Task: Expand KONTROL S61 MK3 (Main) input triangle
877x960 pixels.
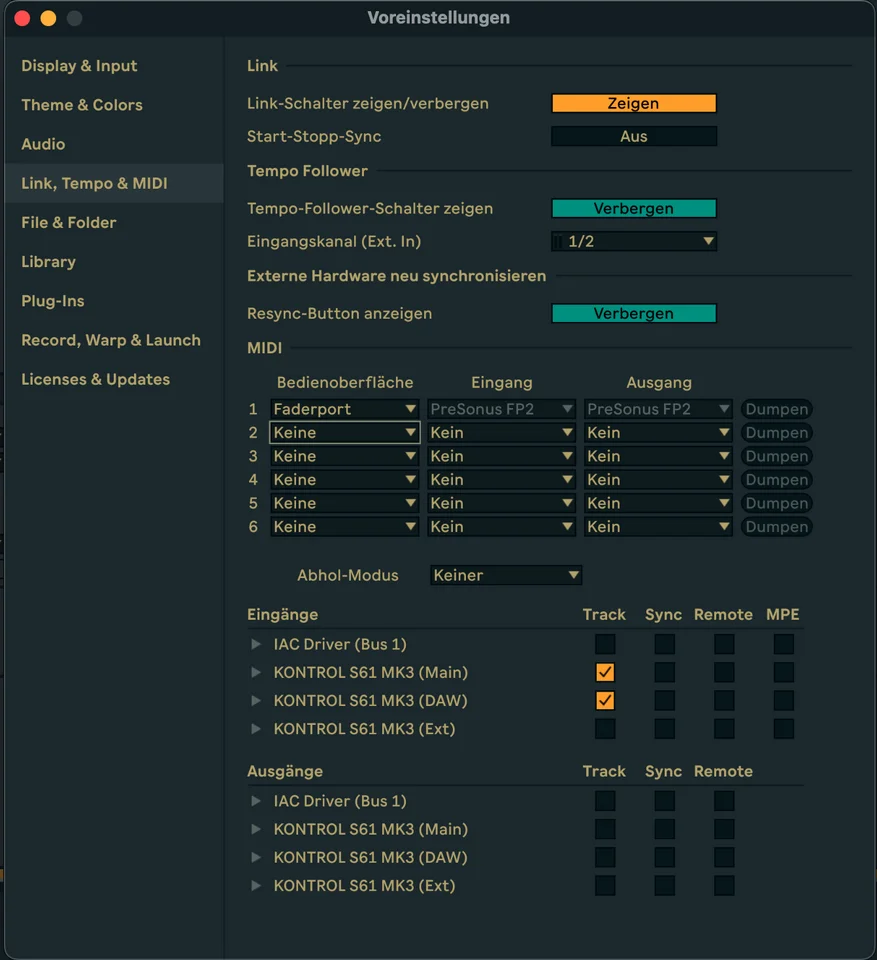Action: [x=256, y=673]
